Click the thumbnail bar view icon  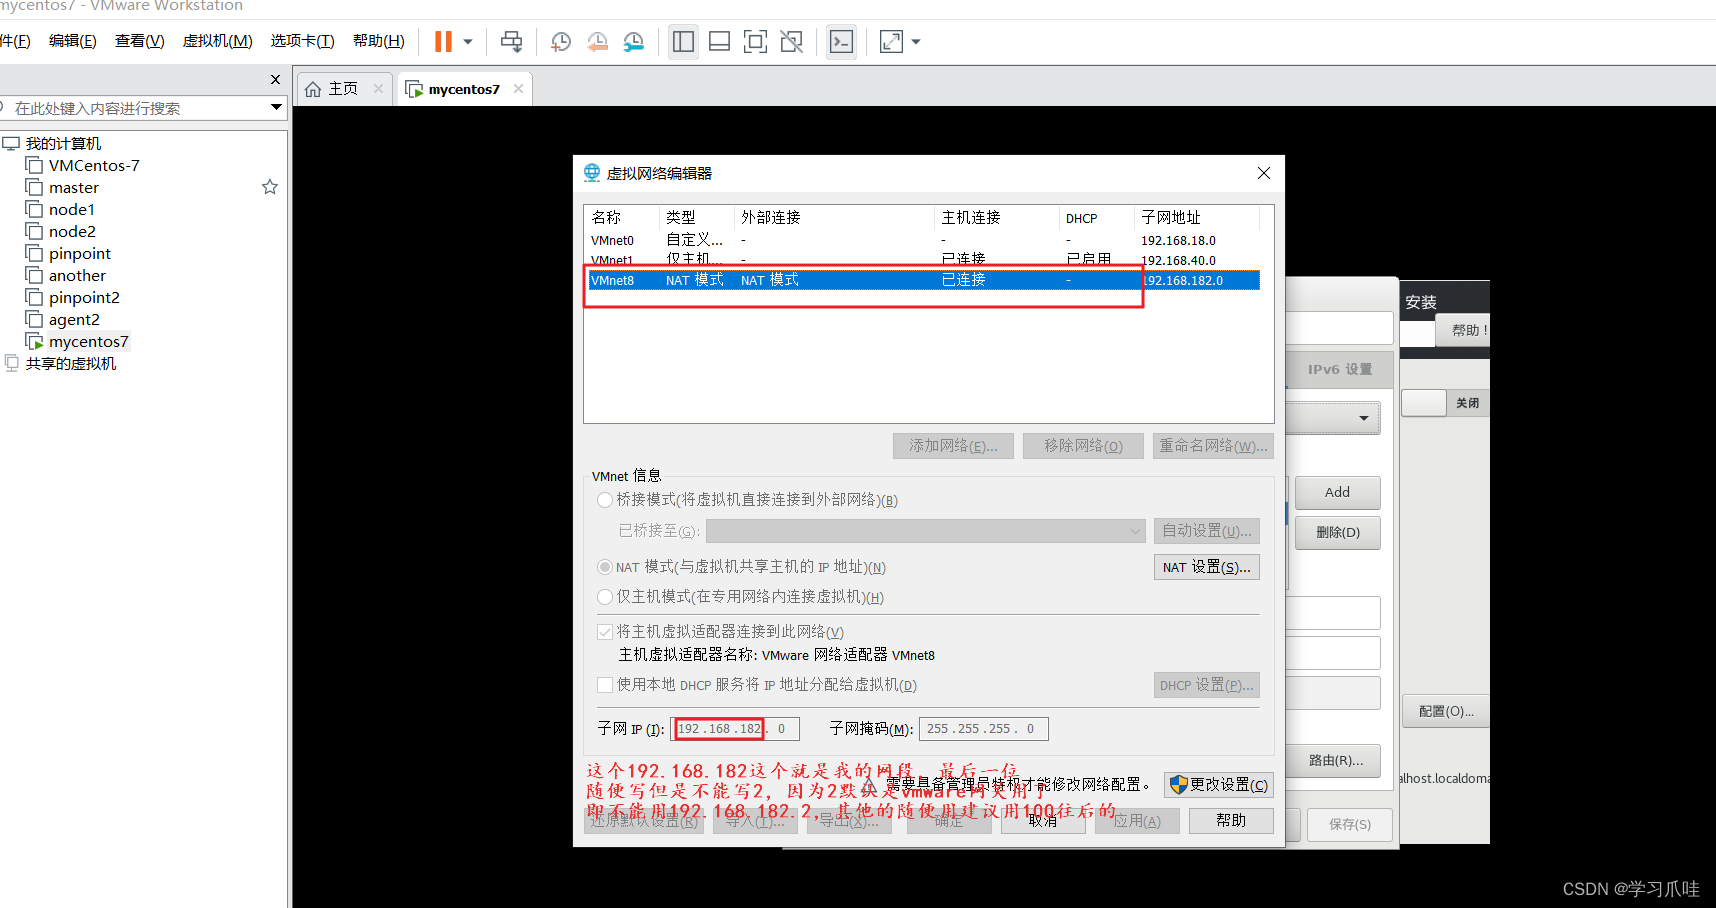(x=719, y=41)
